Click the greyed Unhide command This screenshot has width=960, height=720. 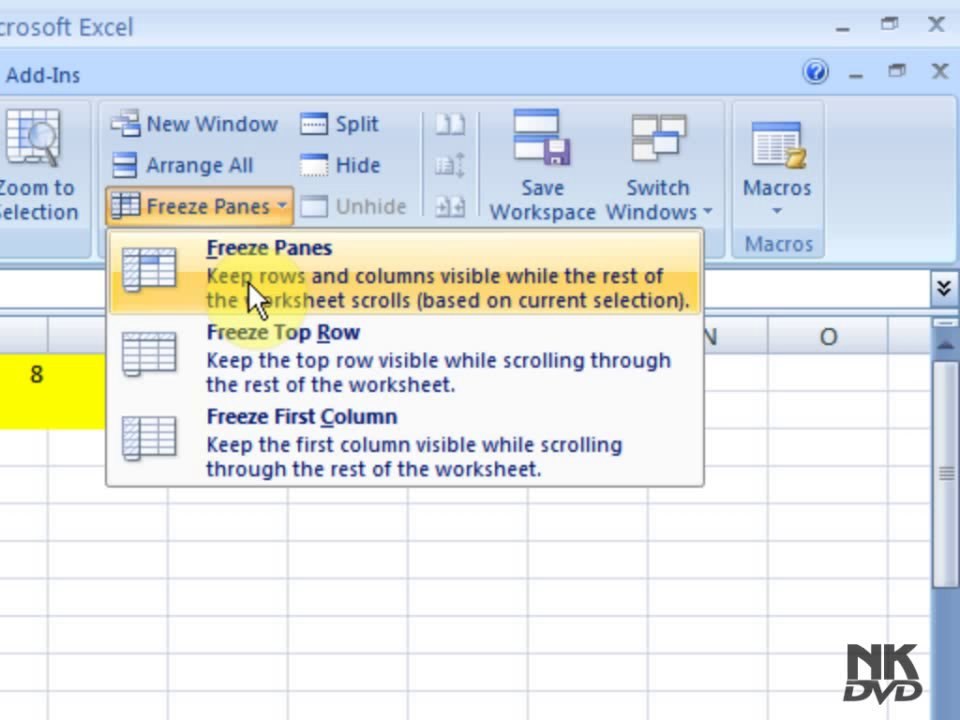[353, 206]
